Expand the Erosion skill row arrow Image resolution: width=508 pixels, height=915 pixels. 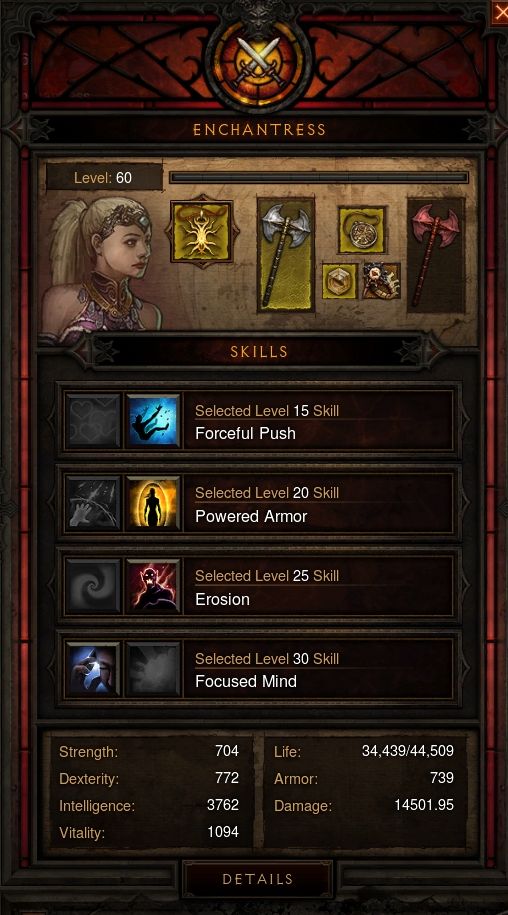point(465,586)
